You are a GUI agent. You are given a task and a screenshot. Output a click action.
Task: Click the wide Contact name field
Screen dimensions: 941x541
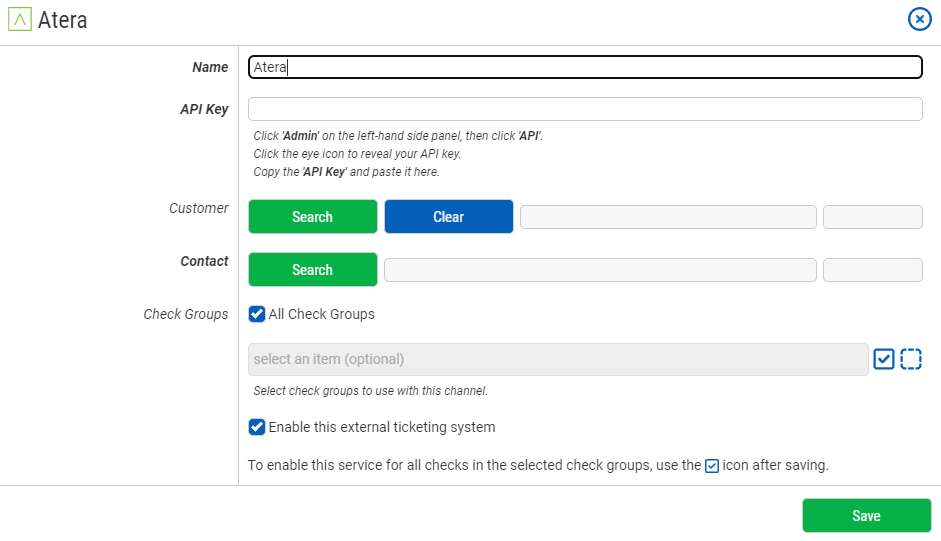[600, 270]
